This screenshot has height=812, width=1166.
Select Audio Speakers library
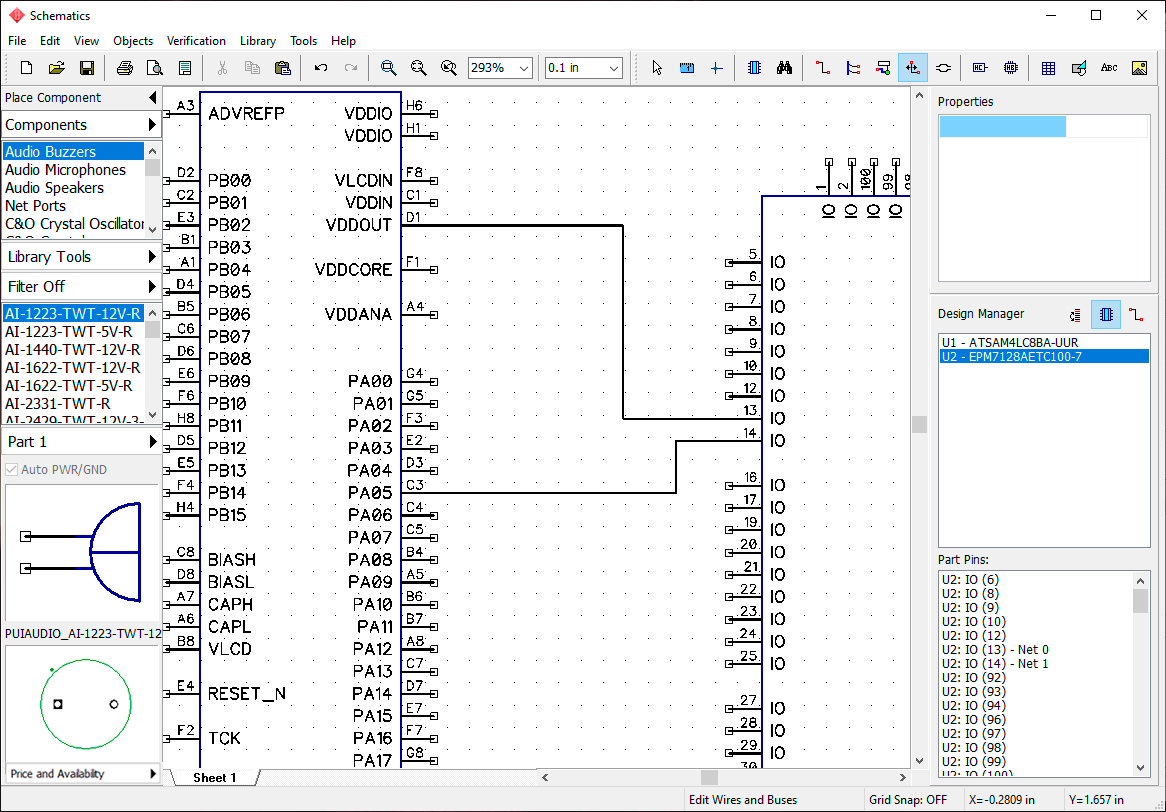[73, 188]
